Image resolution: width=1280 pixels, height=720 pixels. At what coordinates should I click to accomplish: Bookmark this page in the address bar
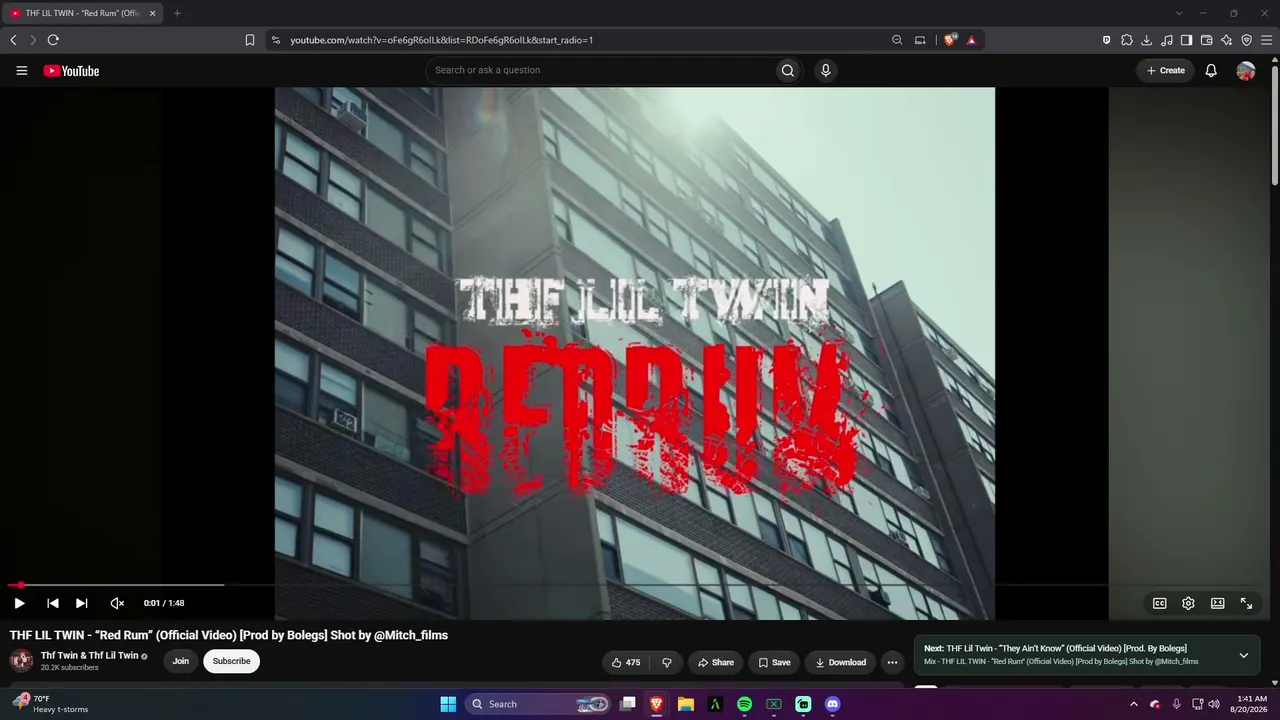(x=250, y=40)
